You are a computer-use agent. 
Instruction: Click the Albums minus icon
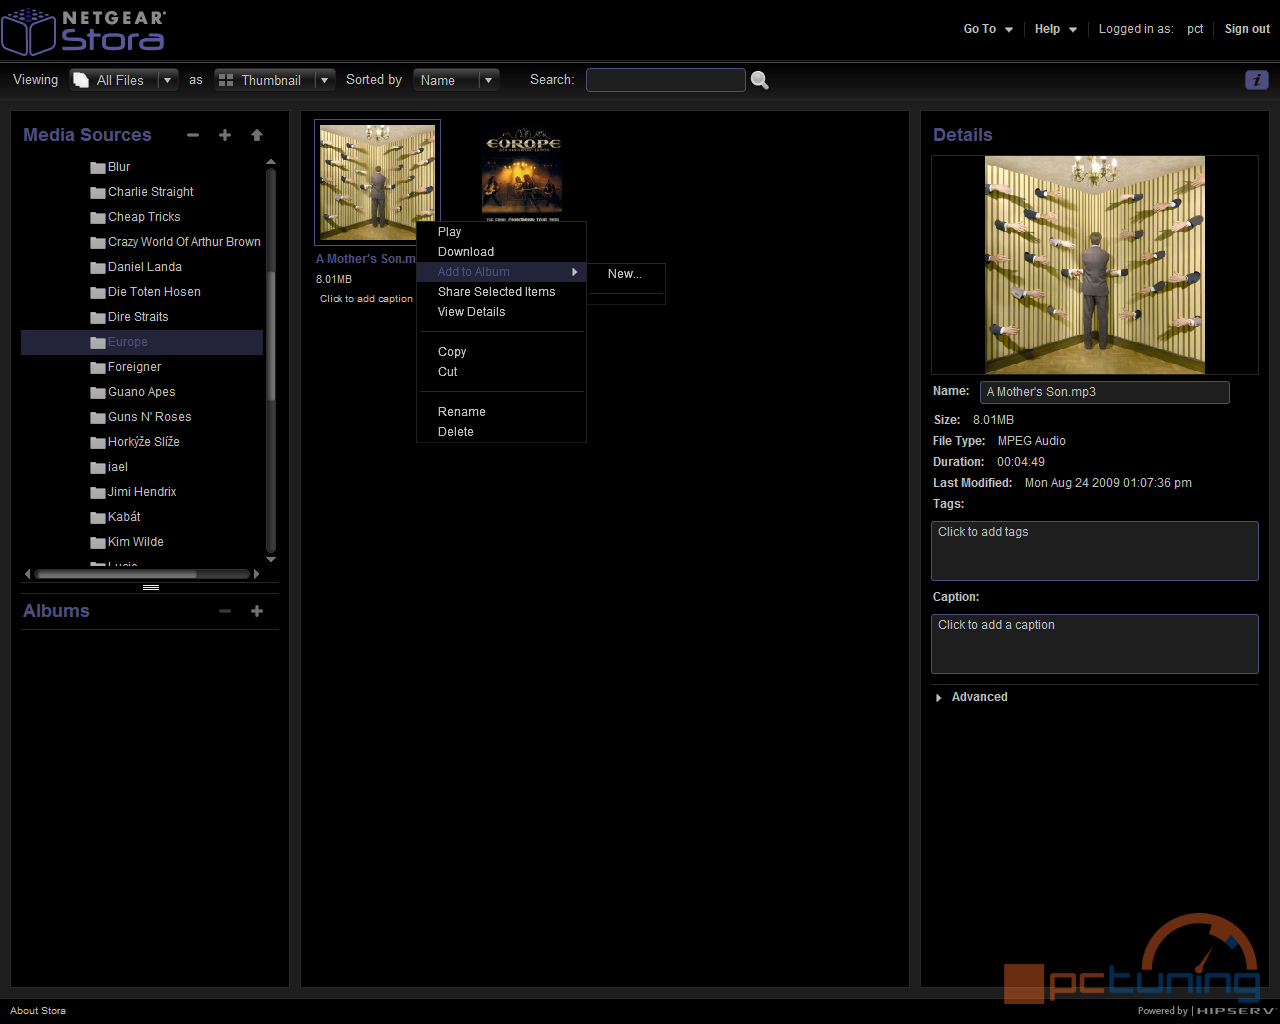225,611
